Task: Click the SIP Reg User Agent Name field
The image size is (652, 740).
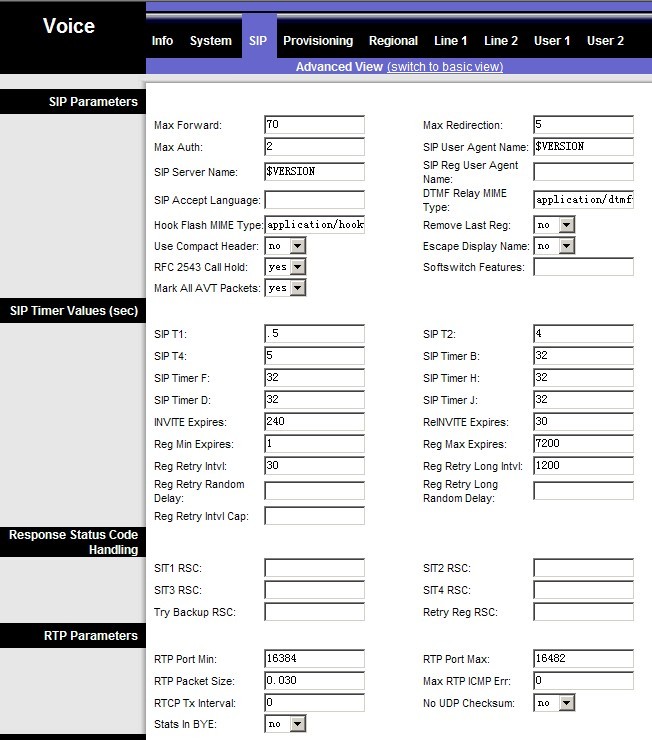Action: coord(584,172)
